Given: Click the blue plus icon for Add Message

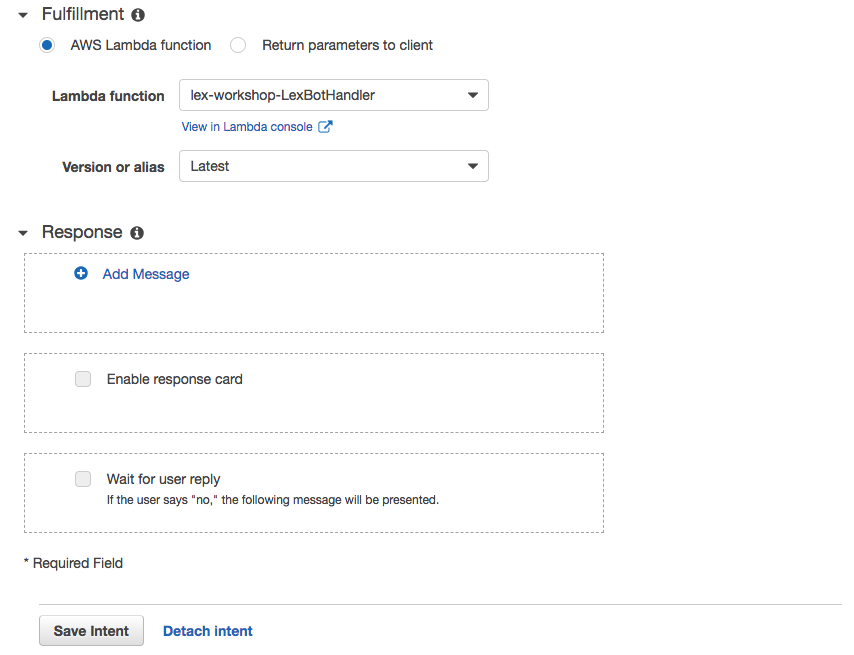Looking at the screenshot, I should pos(81,273).
